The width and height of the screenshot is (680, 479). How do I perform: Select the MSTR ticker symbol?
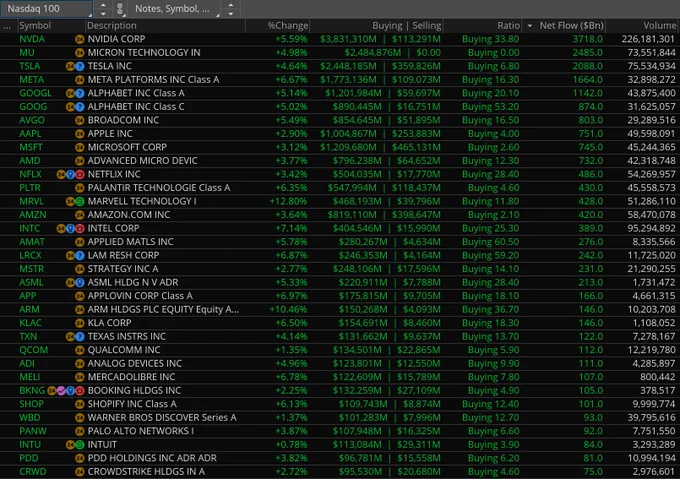coord(32,269)
